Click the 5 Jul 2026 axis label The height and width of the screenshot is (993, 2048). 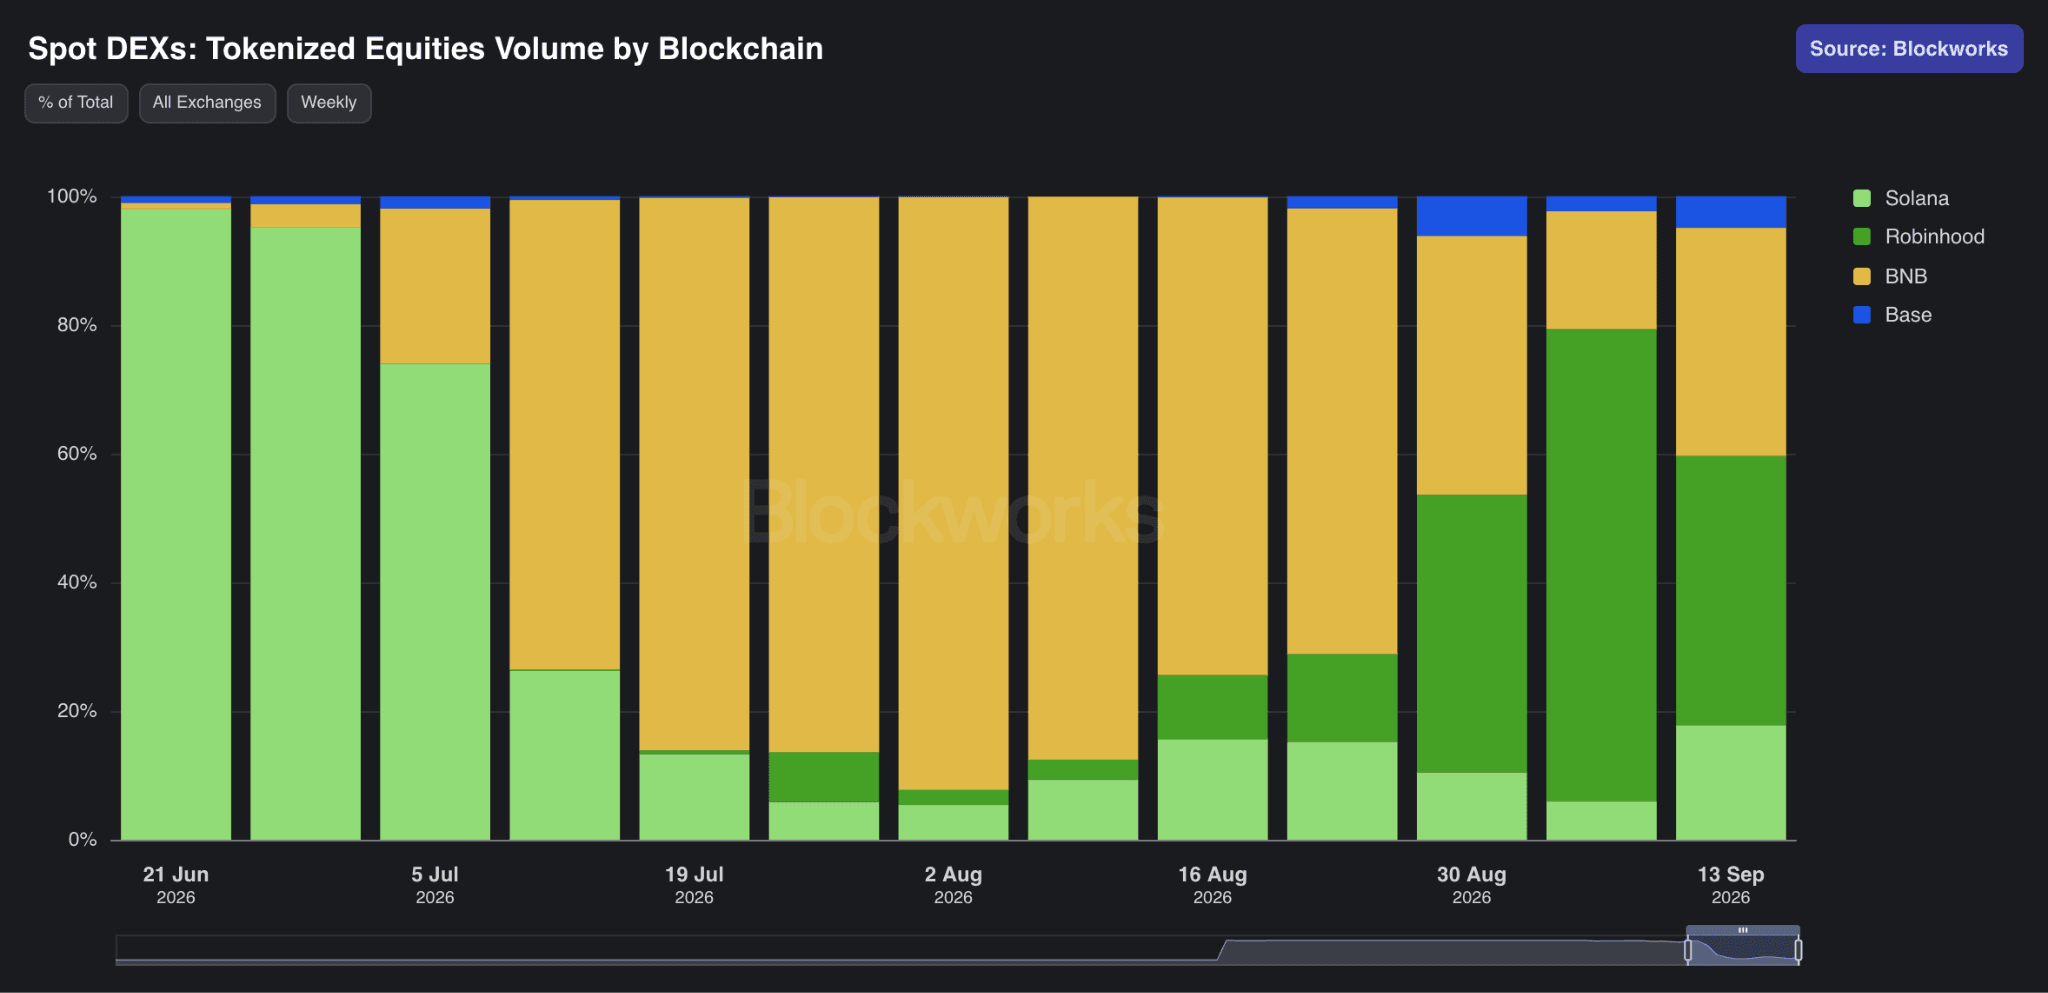[435, 885]
